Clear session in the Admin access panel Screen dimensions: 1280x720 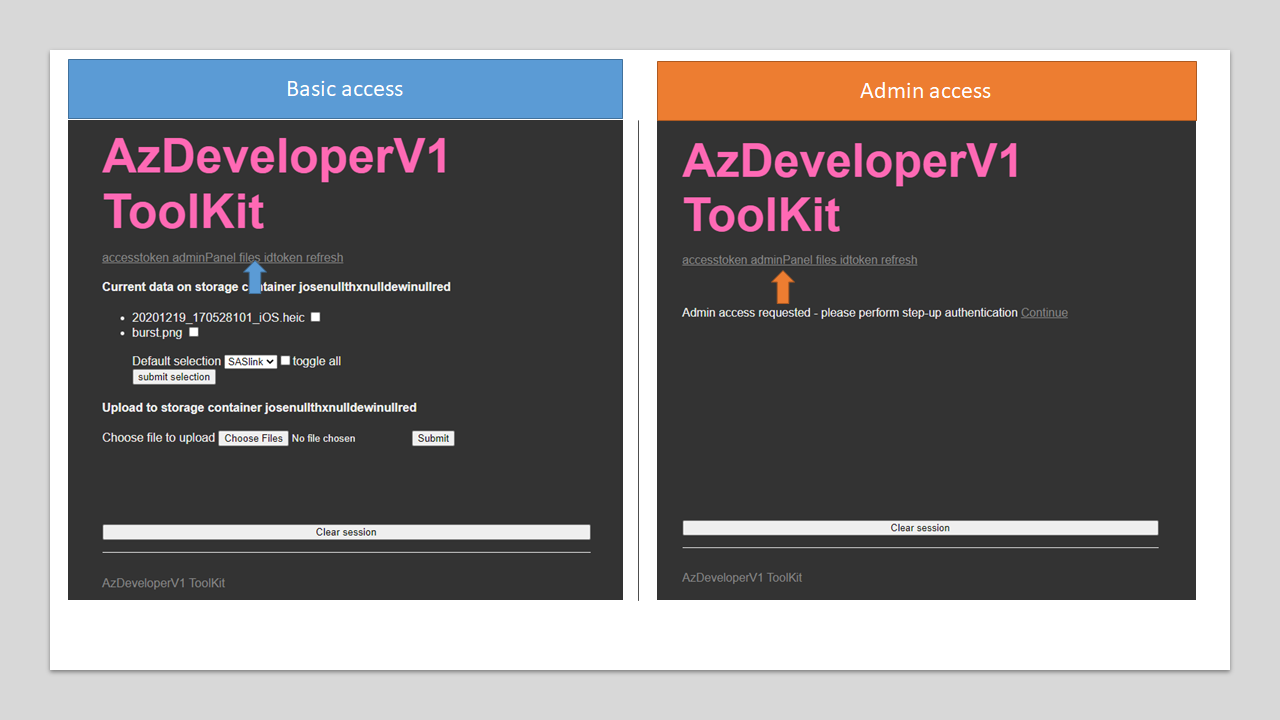point(920,528)
